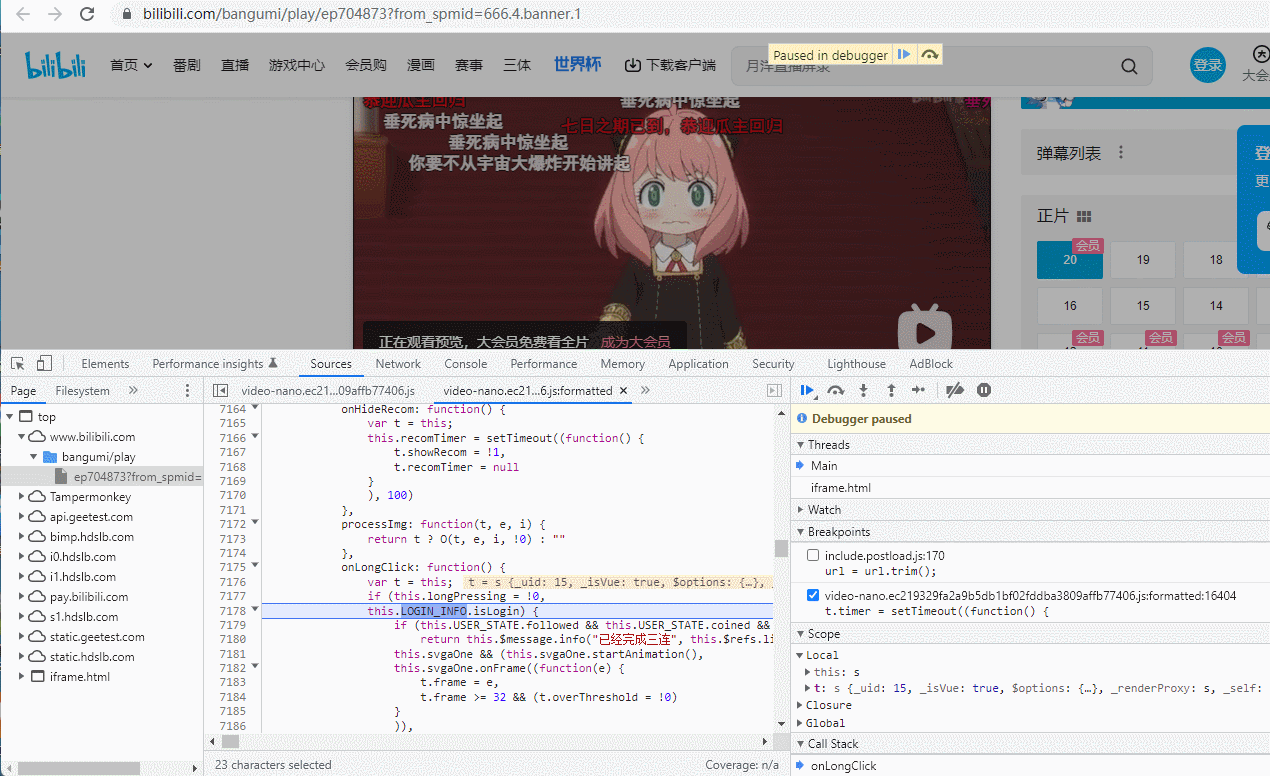Screen dimensions: 1270x776
Task: Deactivate breakpoints icon
Action: point(955,390)
